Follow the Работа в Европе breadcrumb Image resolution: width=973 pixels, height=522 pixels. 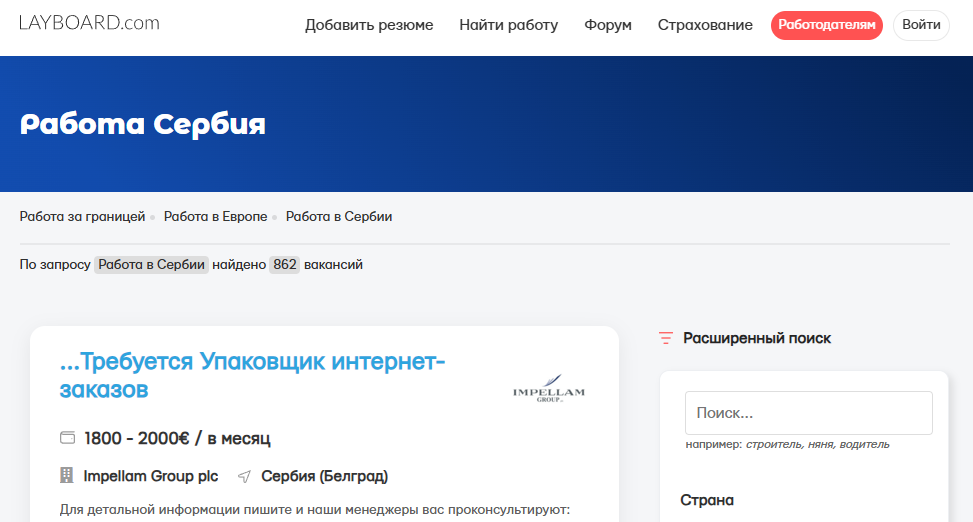coord(215,217)
